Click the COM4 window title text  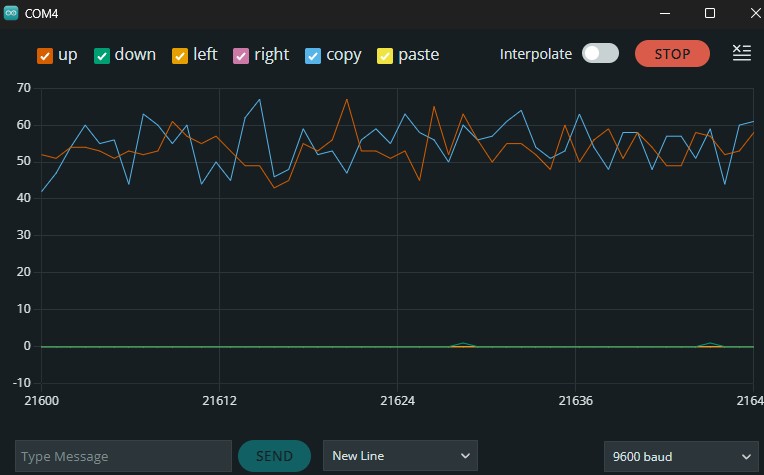click(x=41, y=14)
